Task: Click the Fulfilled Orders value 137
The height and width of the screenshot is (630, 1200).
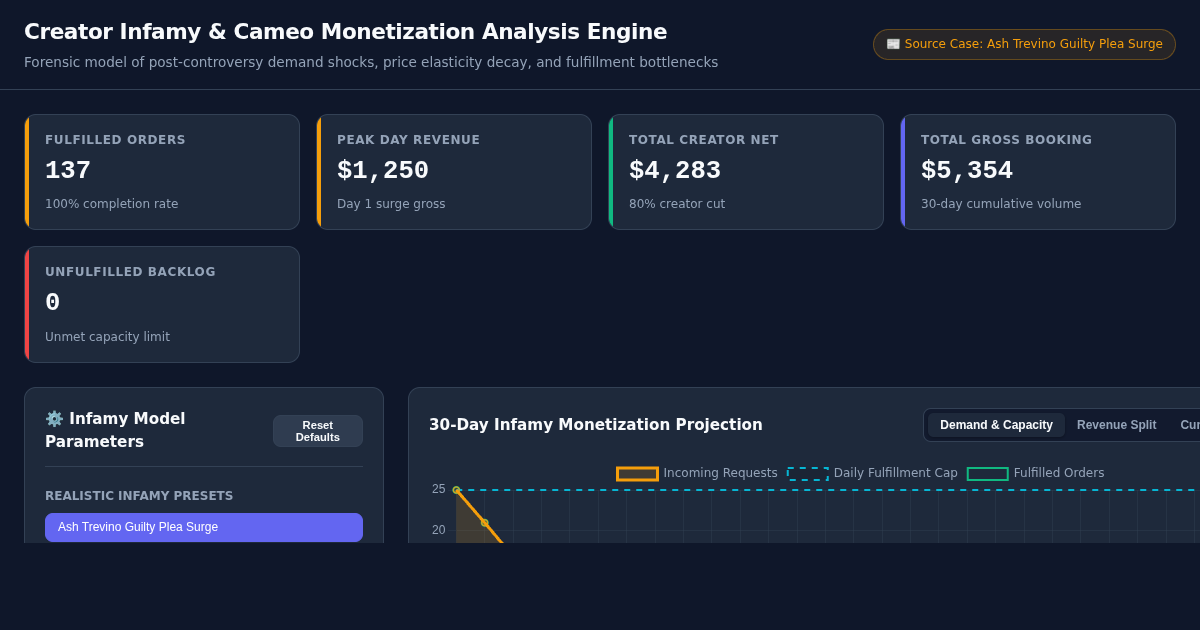Action: coord(68,171)
